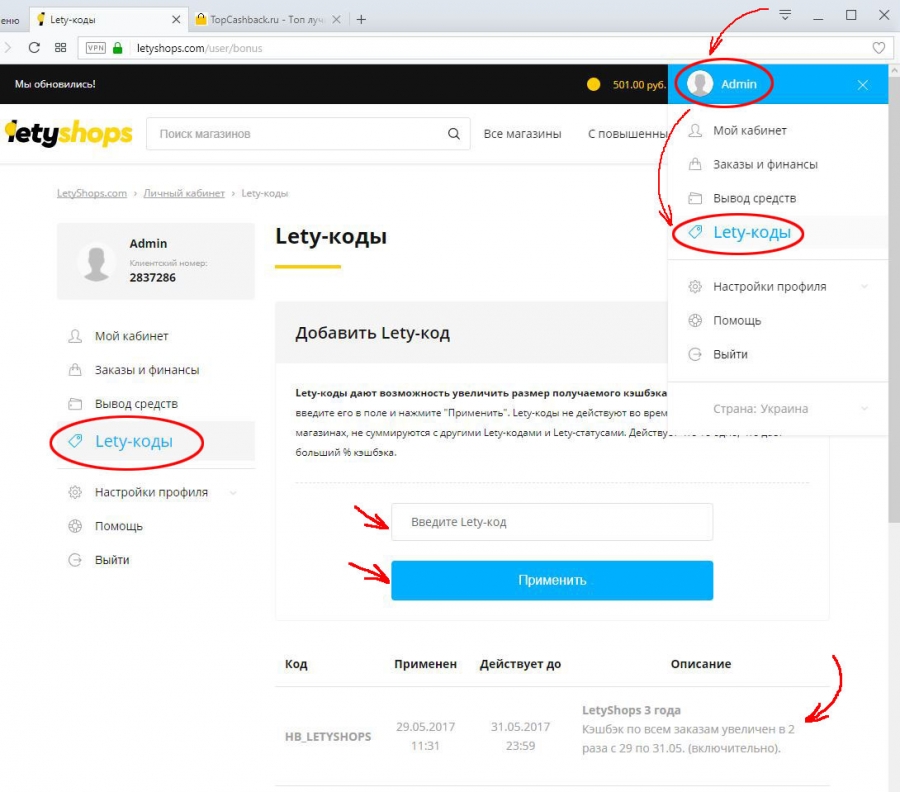Click wallet icon in Admin dropdown
The image size is (900, 792).
[695, 199]
